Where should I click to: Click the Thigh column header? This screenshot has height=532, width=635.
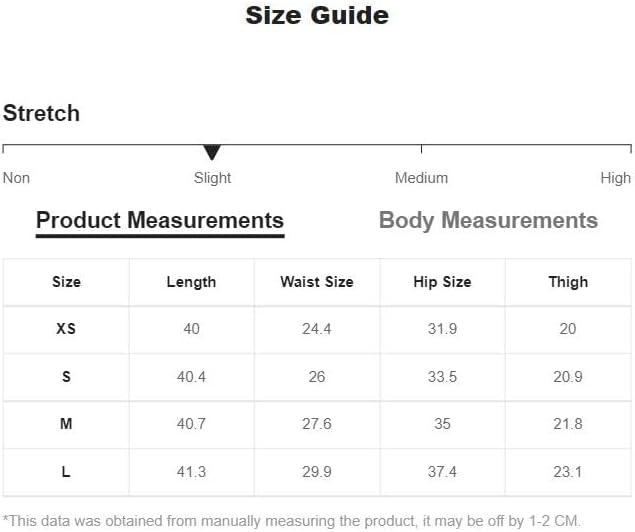click(568, 282)
